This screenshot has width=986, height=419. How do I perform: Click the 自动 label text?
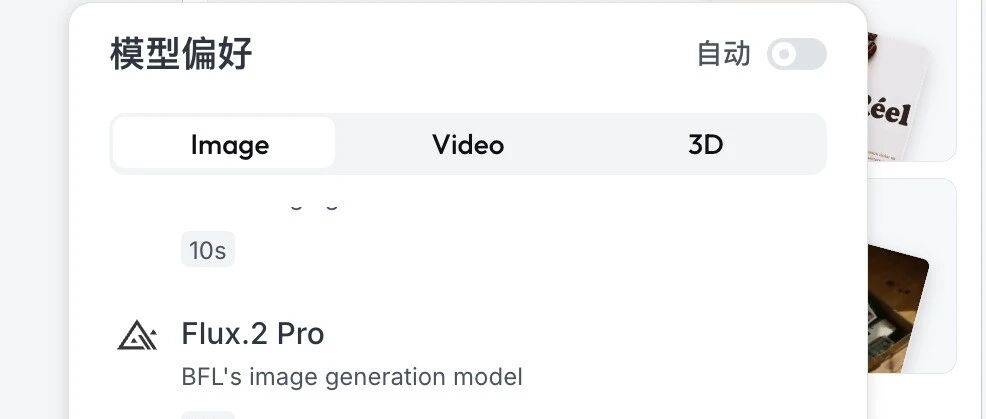[x=724, y=54]
